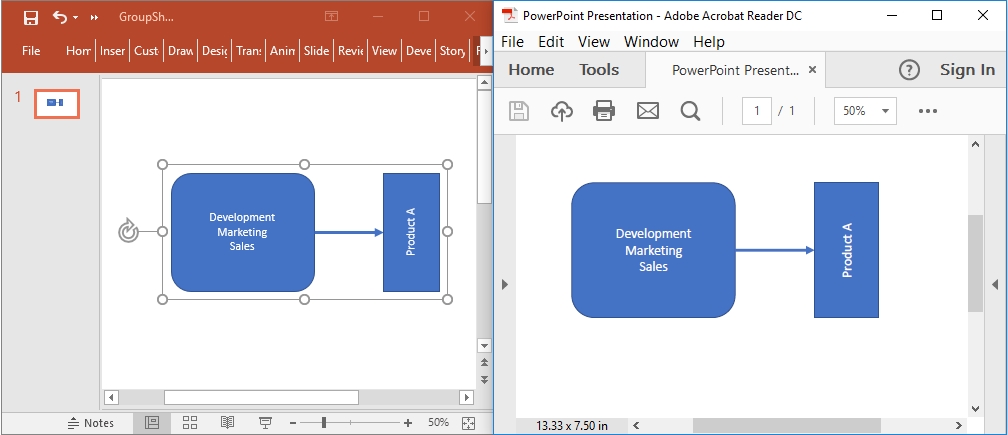Click the Acrobat cloud upload icon

coord(562,111)
